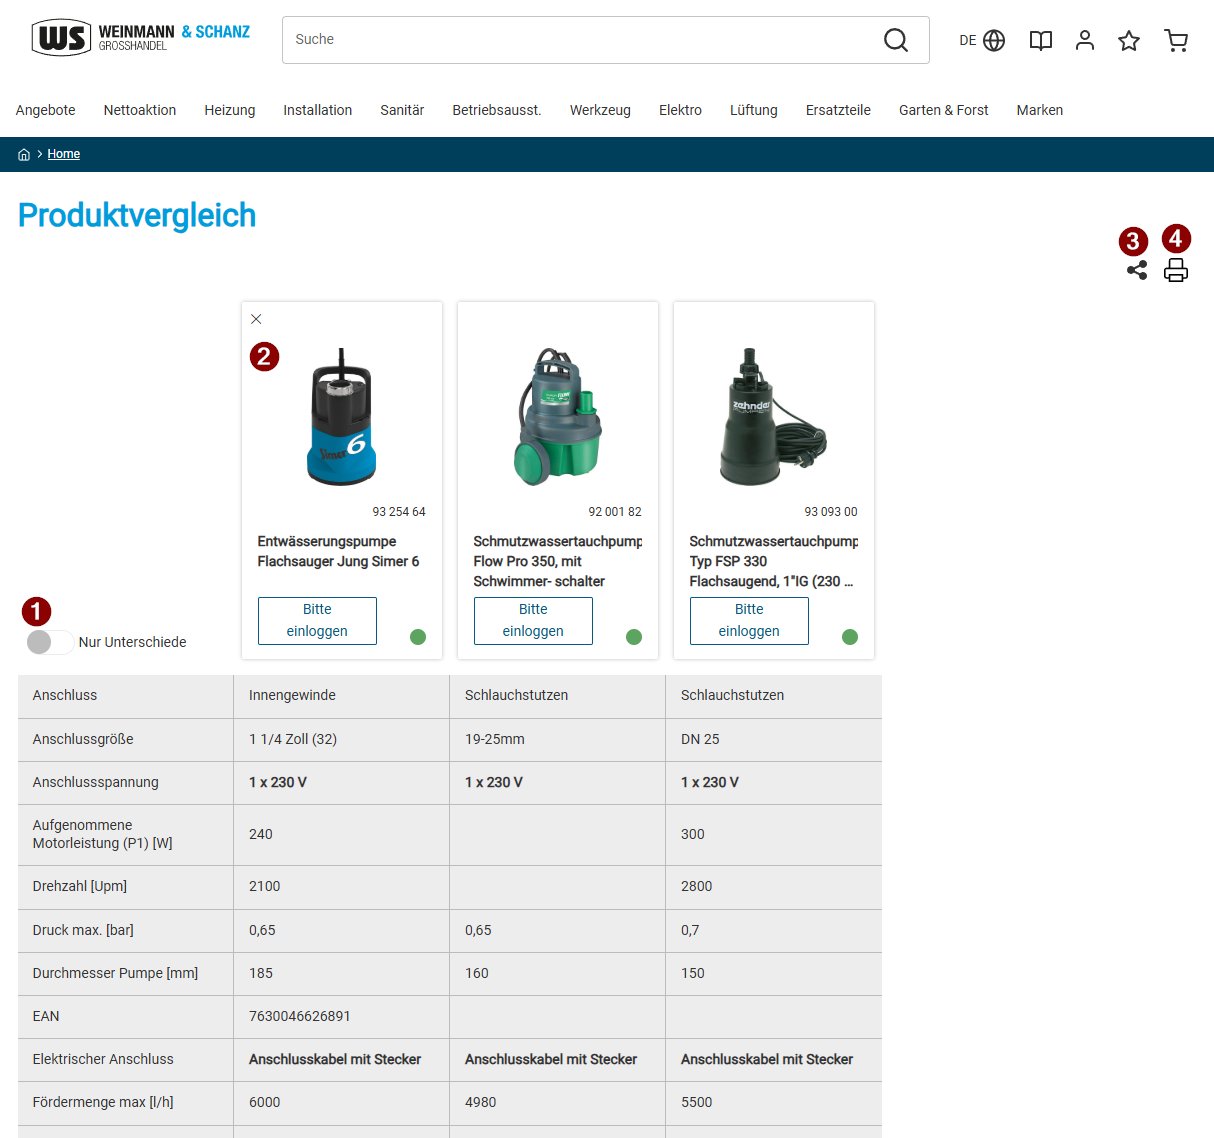Open the favorites star icon
Screen dimensions: 1214x1138
coord(1129,40)
